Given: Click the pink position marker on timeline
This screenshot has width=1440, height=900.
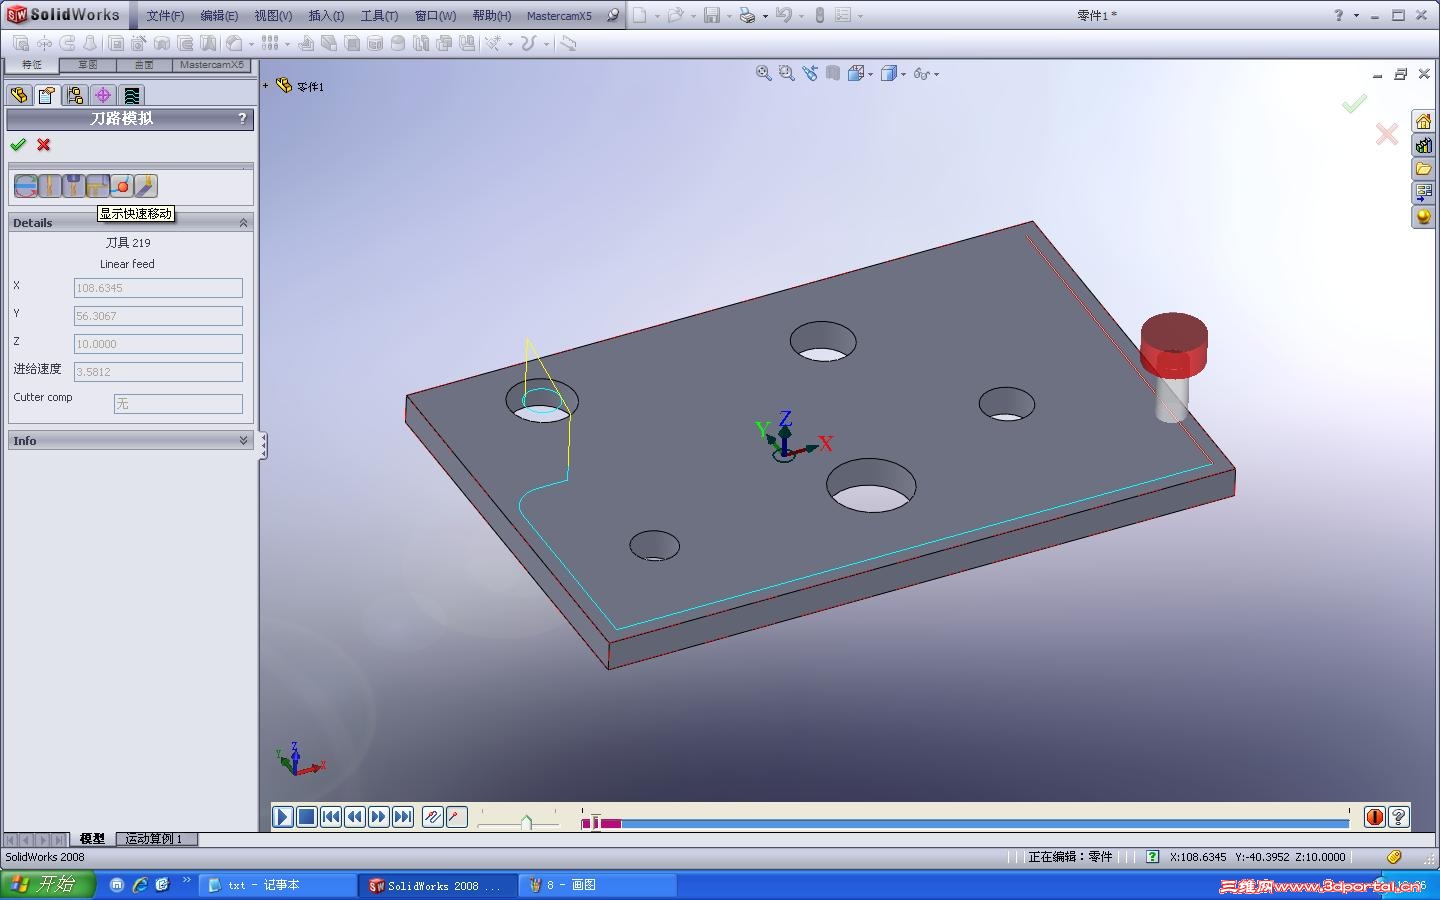Looking at the screenshot, I should coord(595,823).
